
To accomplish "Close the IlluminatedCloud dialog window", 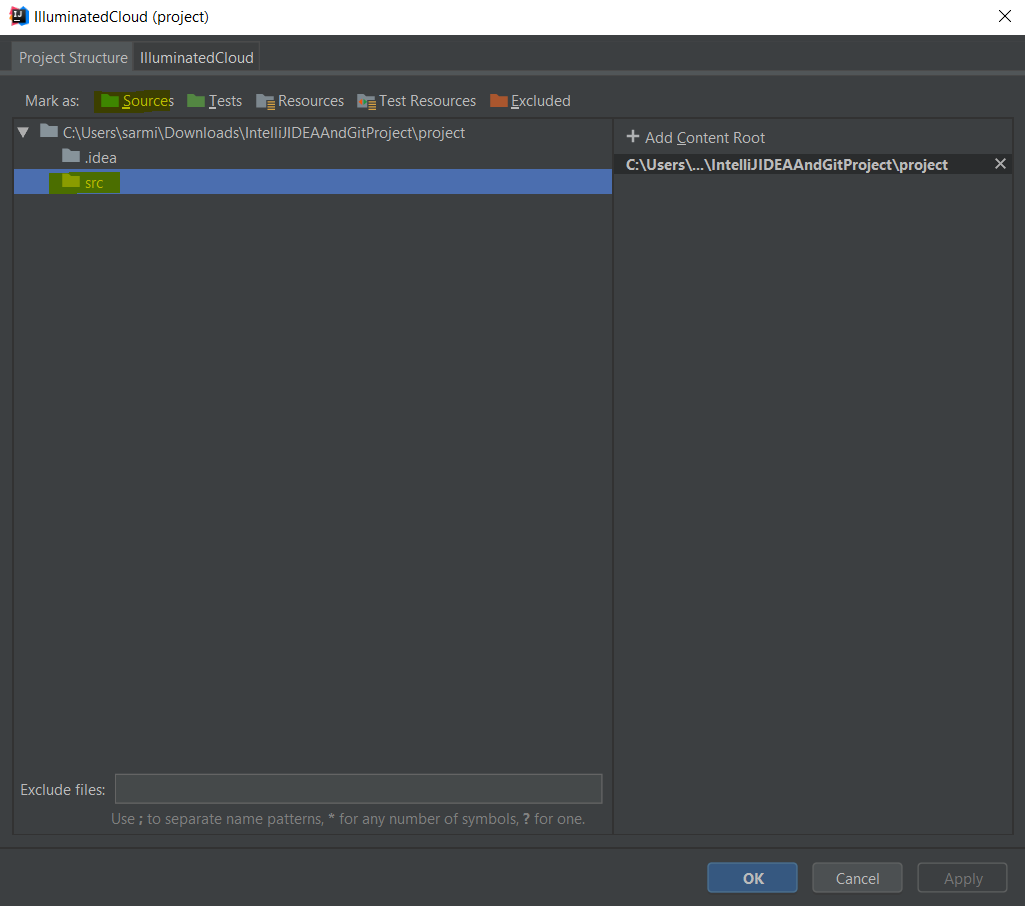I will (x=1004, y=16).
